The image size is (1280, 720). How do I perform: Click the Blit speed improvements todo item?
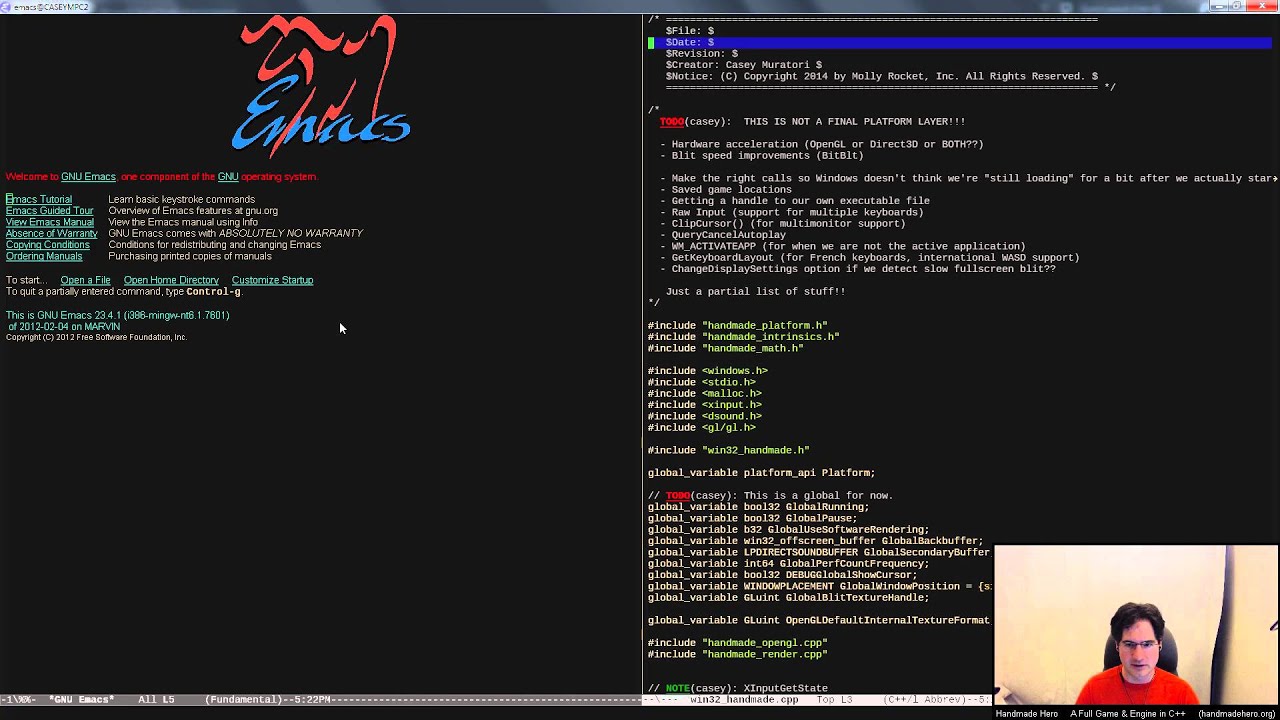tap(762, 155)
